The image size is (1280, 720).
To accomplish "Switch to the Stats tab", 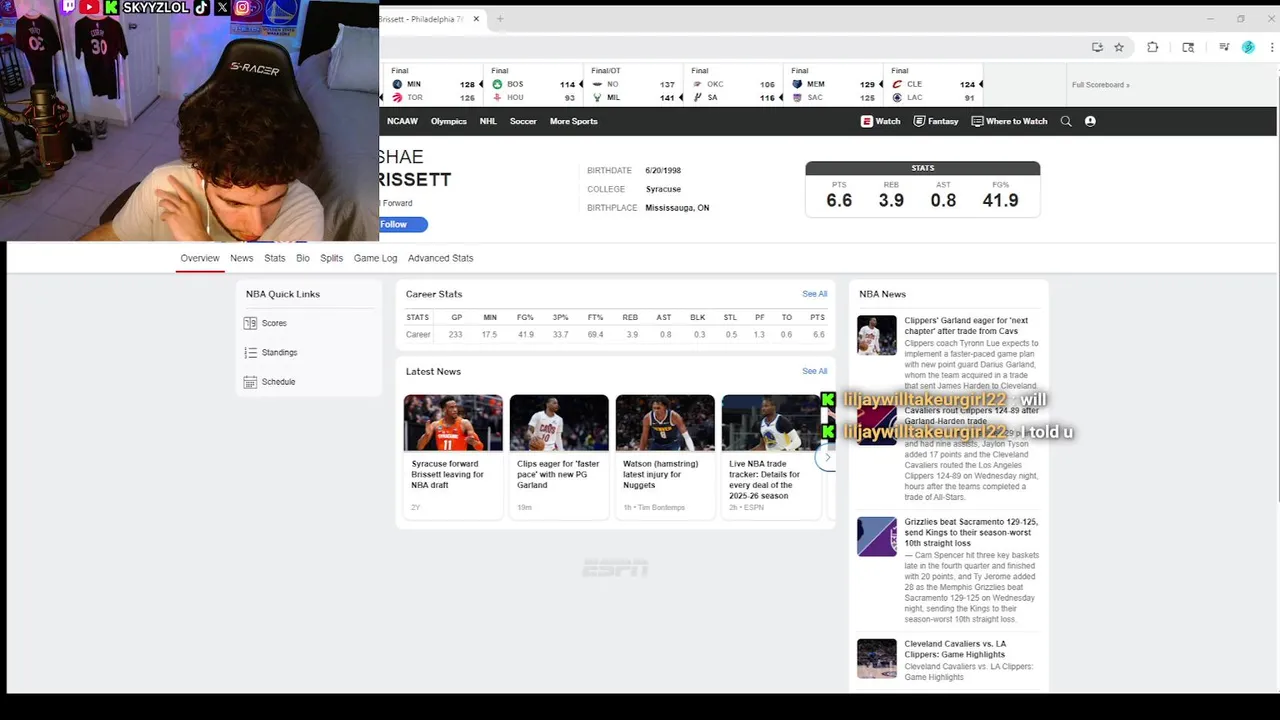I will [275, 258].
